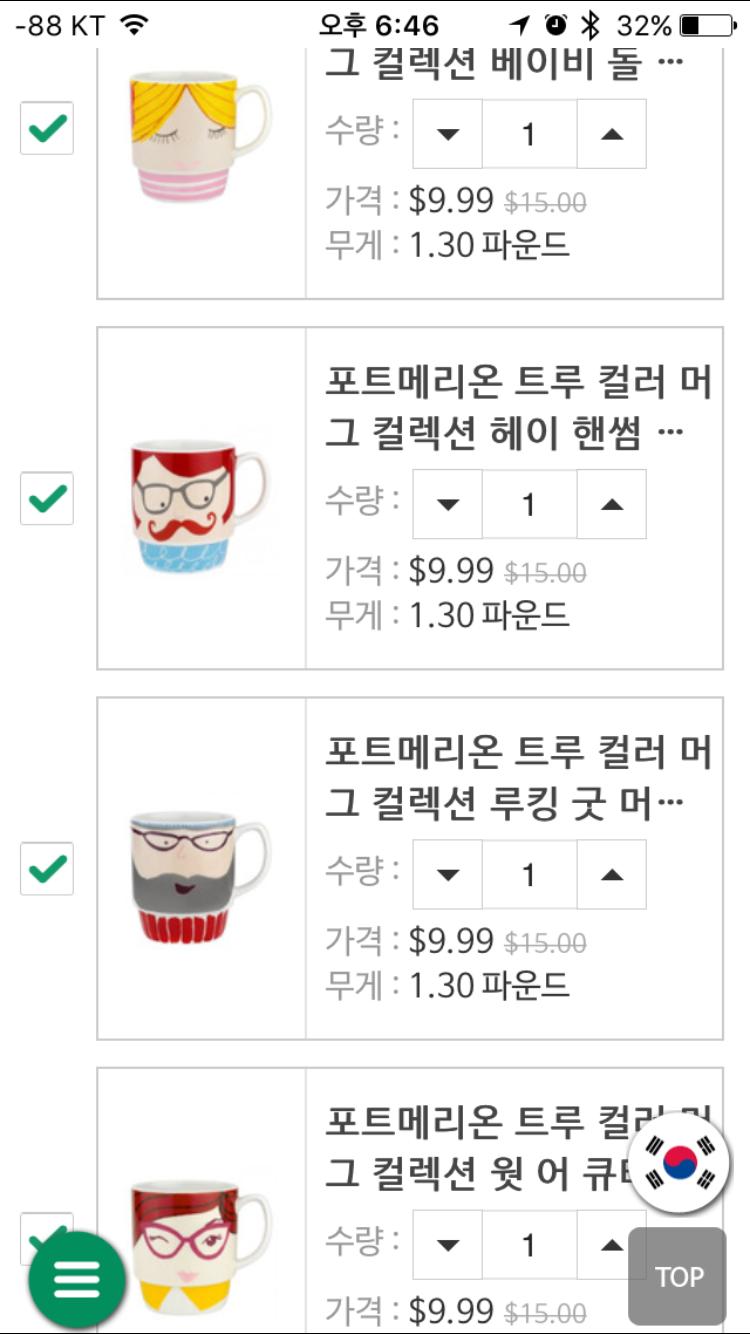
Task: Increase quantity of red mustache mug
Action: 612,504
